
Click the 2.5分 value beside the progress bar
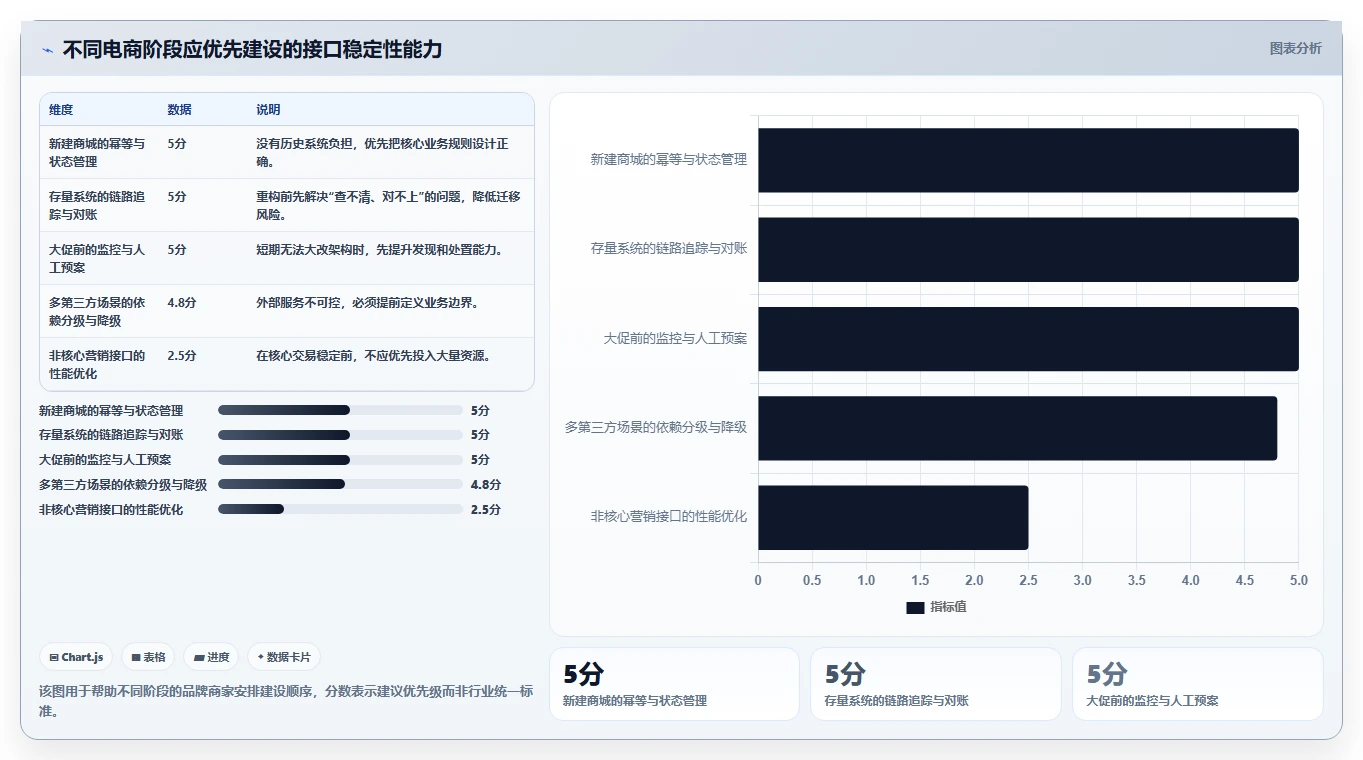tap(486, 509)
